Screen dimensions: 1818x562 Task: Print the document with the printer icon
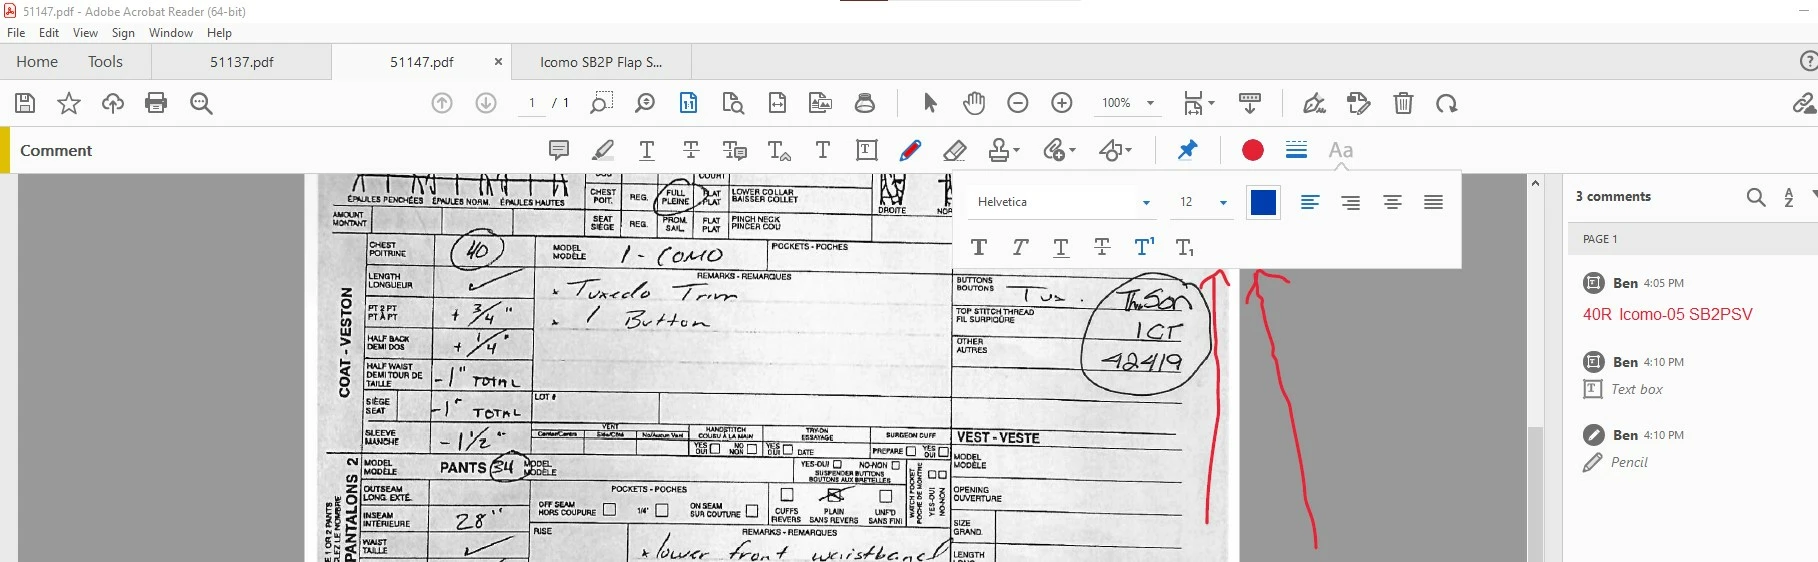click(x=156, y=103)
